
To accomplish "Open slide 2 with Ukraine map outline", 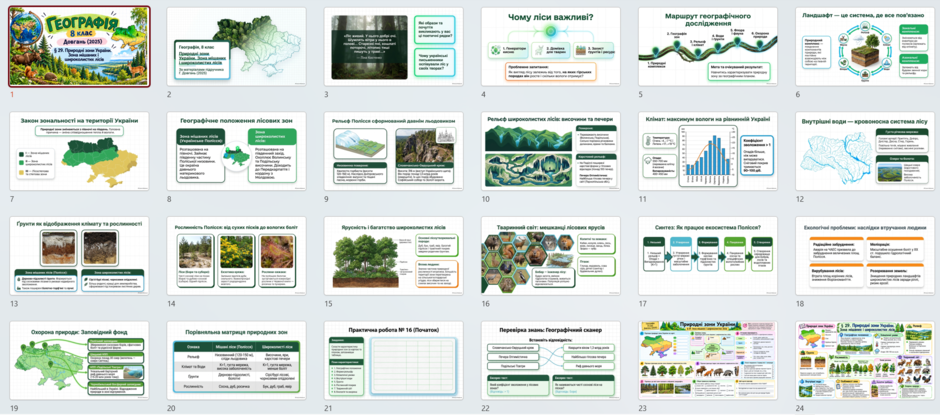I will pos(236,46).
